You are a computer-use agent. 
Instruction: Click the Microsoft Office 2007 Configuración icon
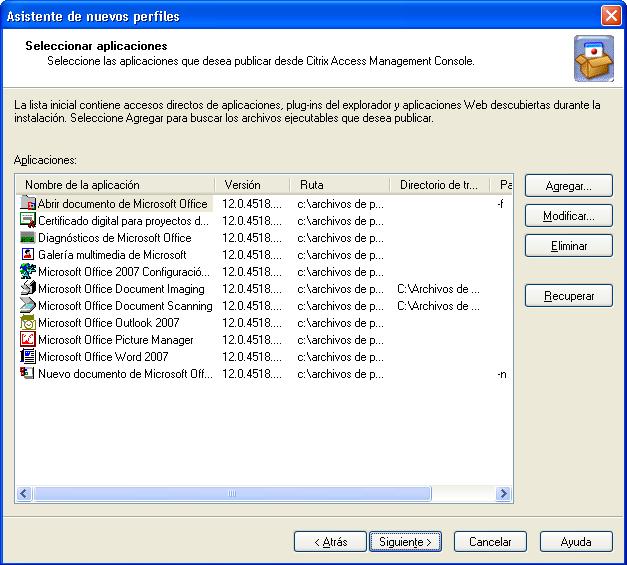point(28,272)
